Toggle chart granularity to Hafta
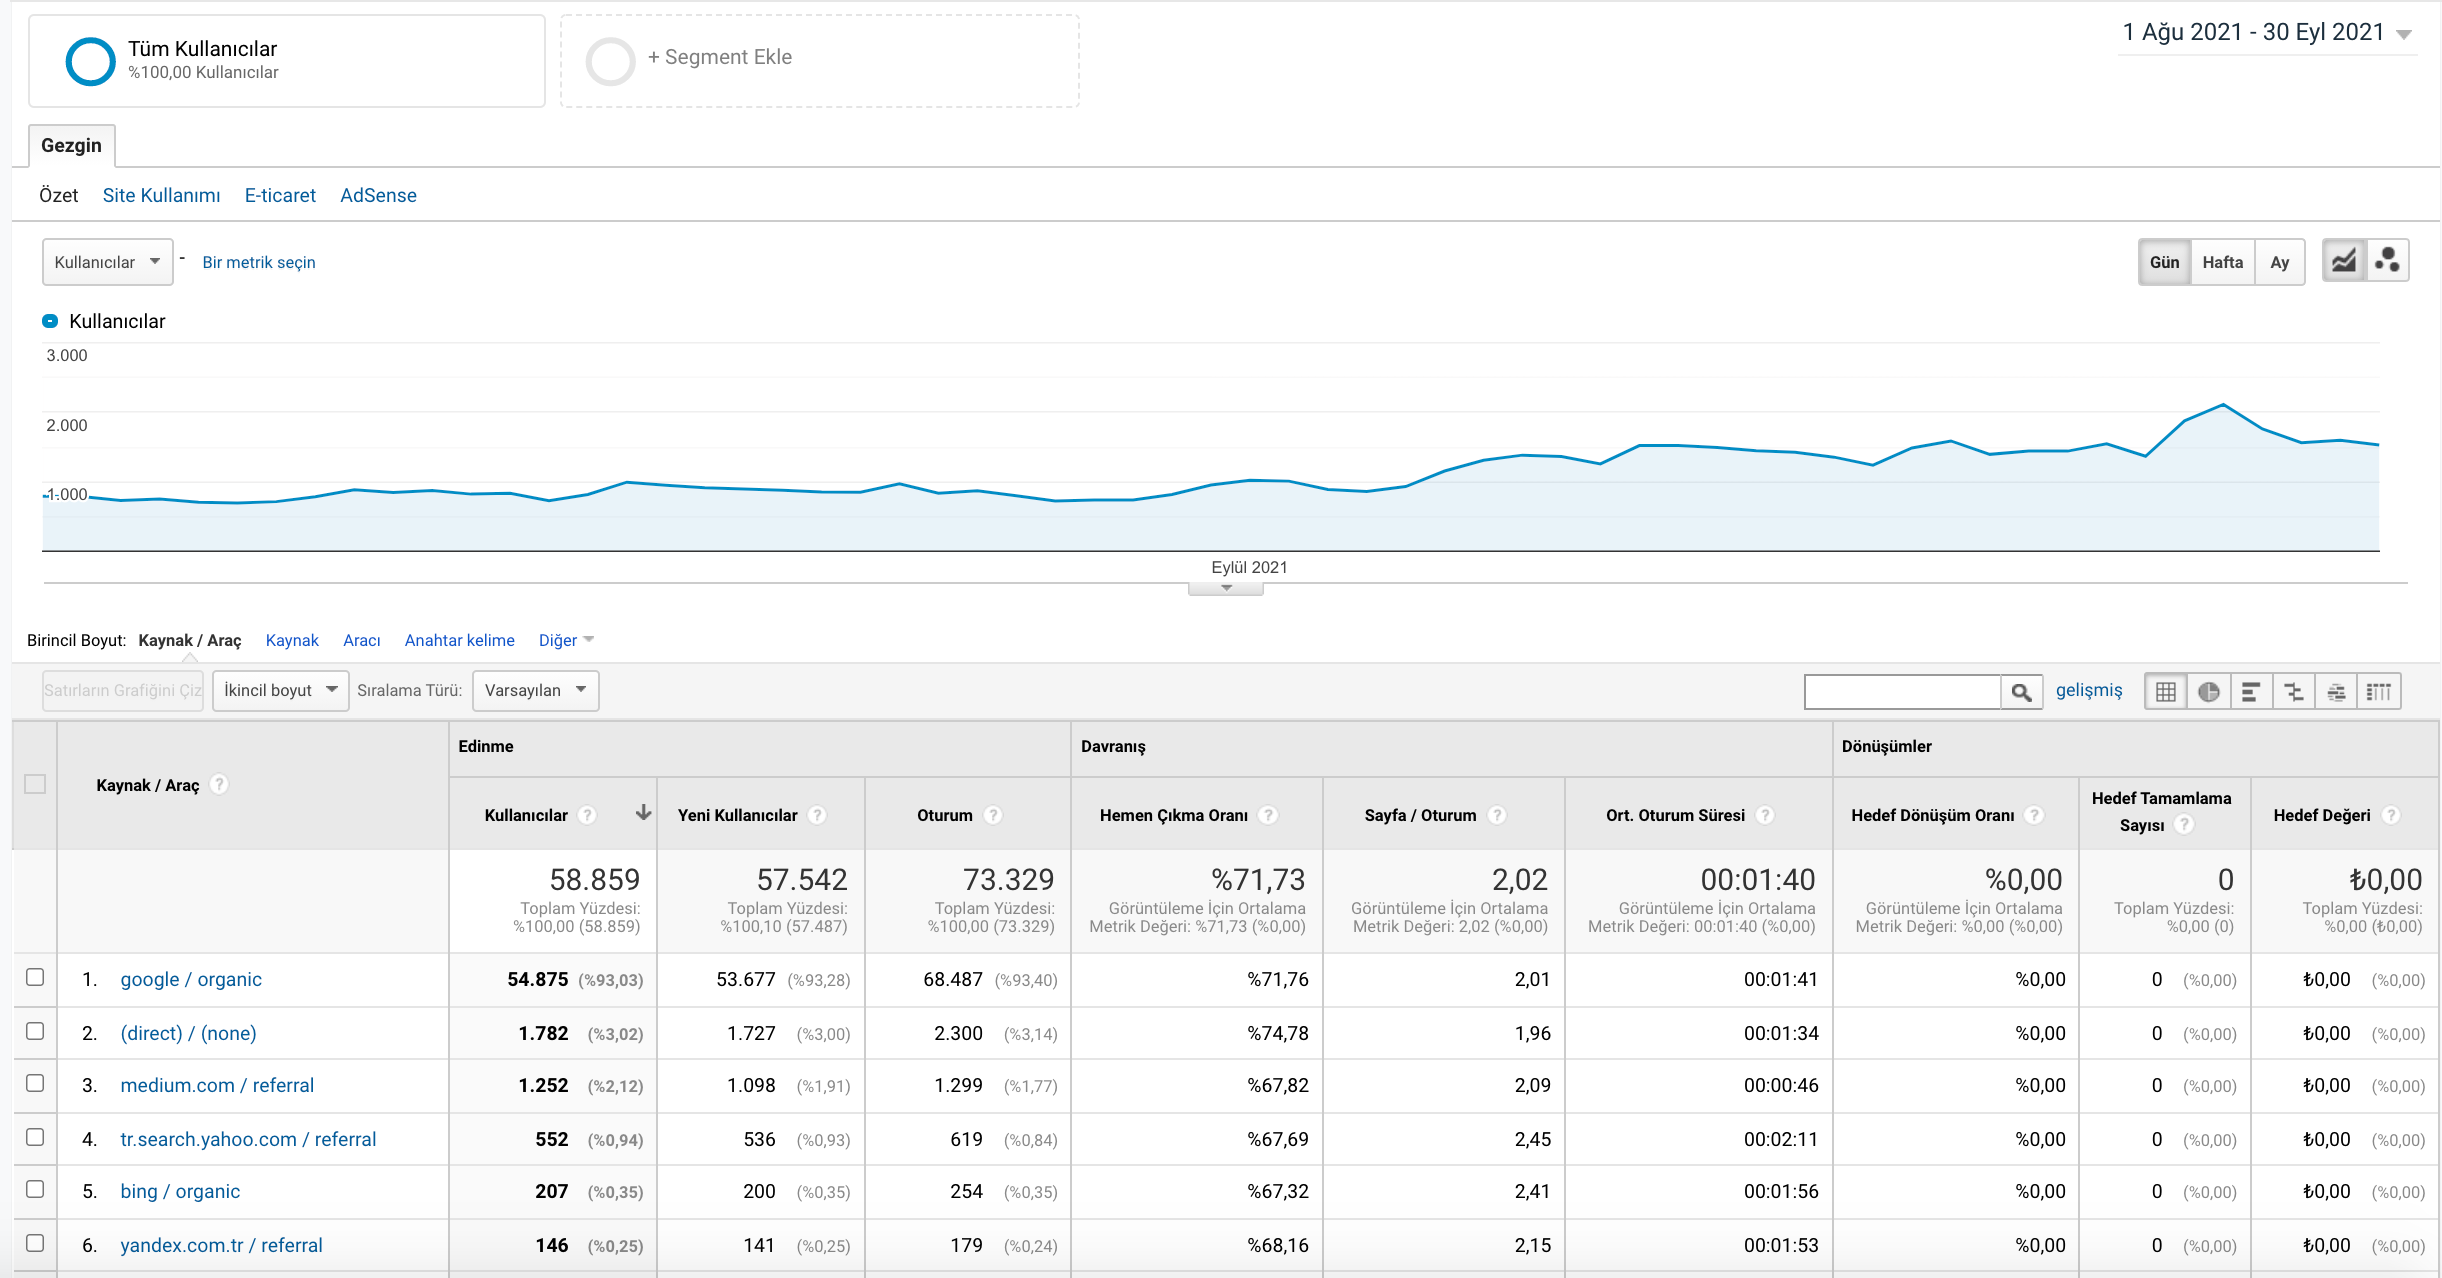This screenshot has width=2442, height=1278. (x=2223, y=262)
